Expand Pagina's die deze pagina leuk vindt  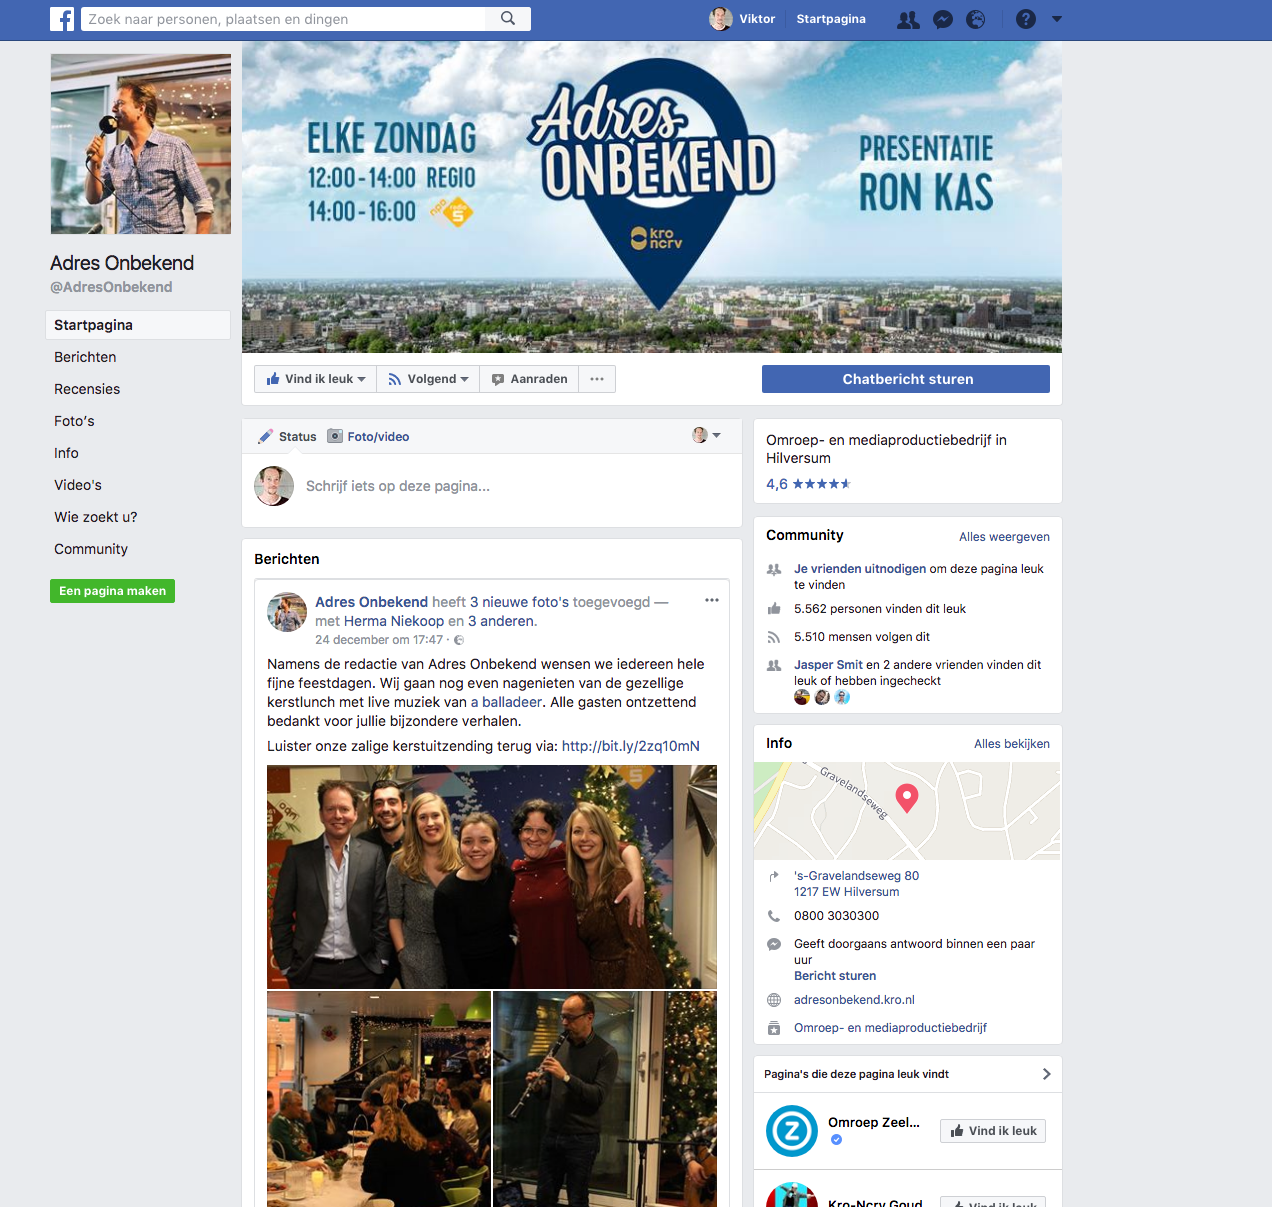coord(1046,1074)
